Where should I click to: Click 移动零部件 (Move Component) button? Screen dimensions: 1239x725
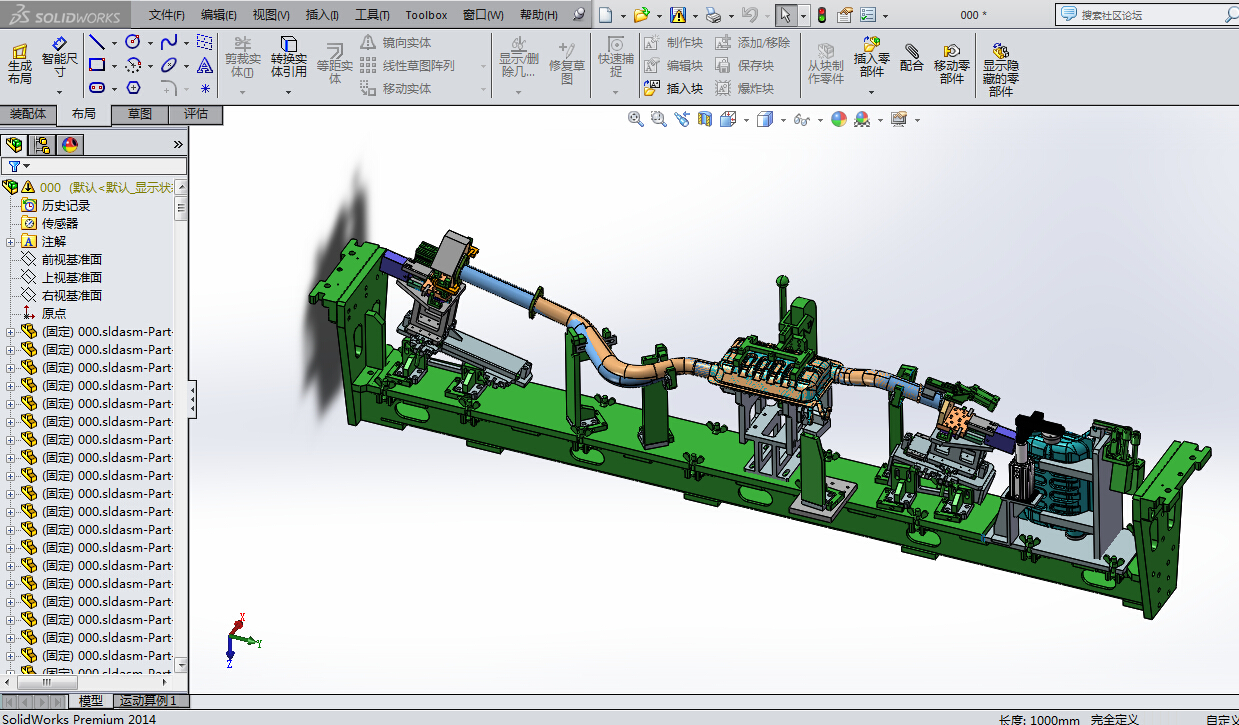pos(951,64)
